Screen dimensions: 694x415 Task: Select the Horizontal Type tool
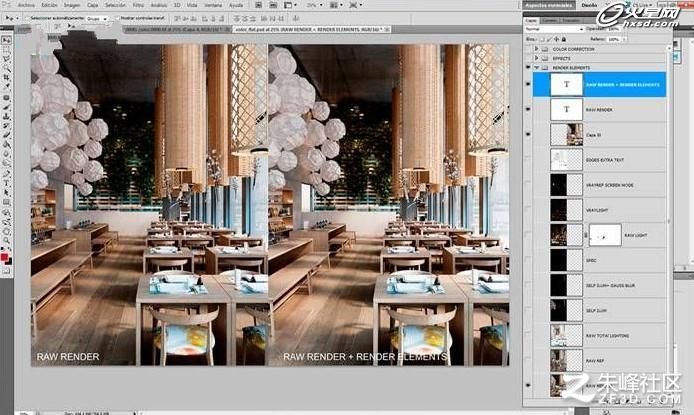(x=6, y=183)
